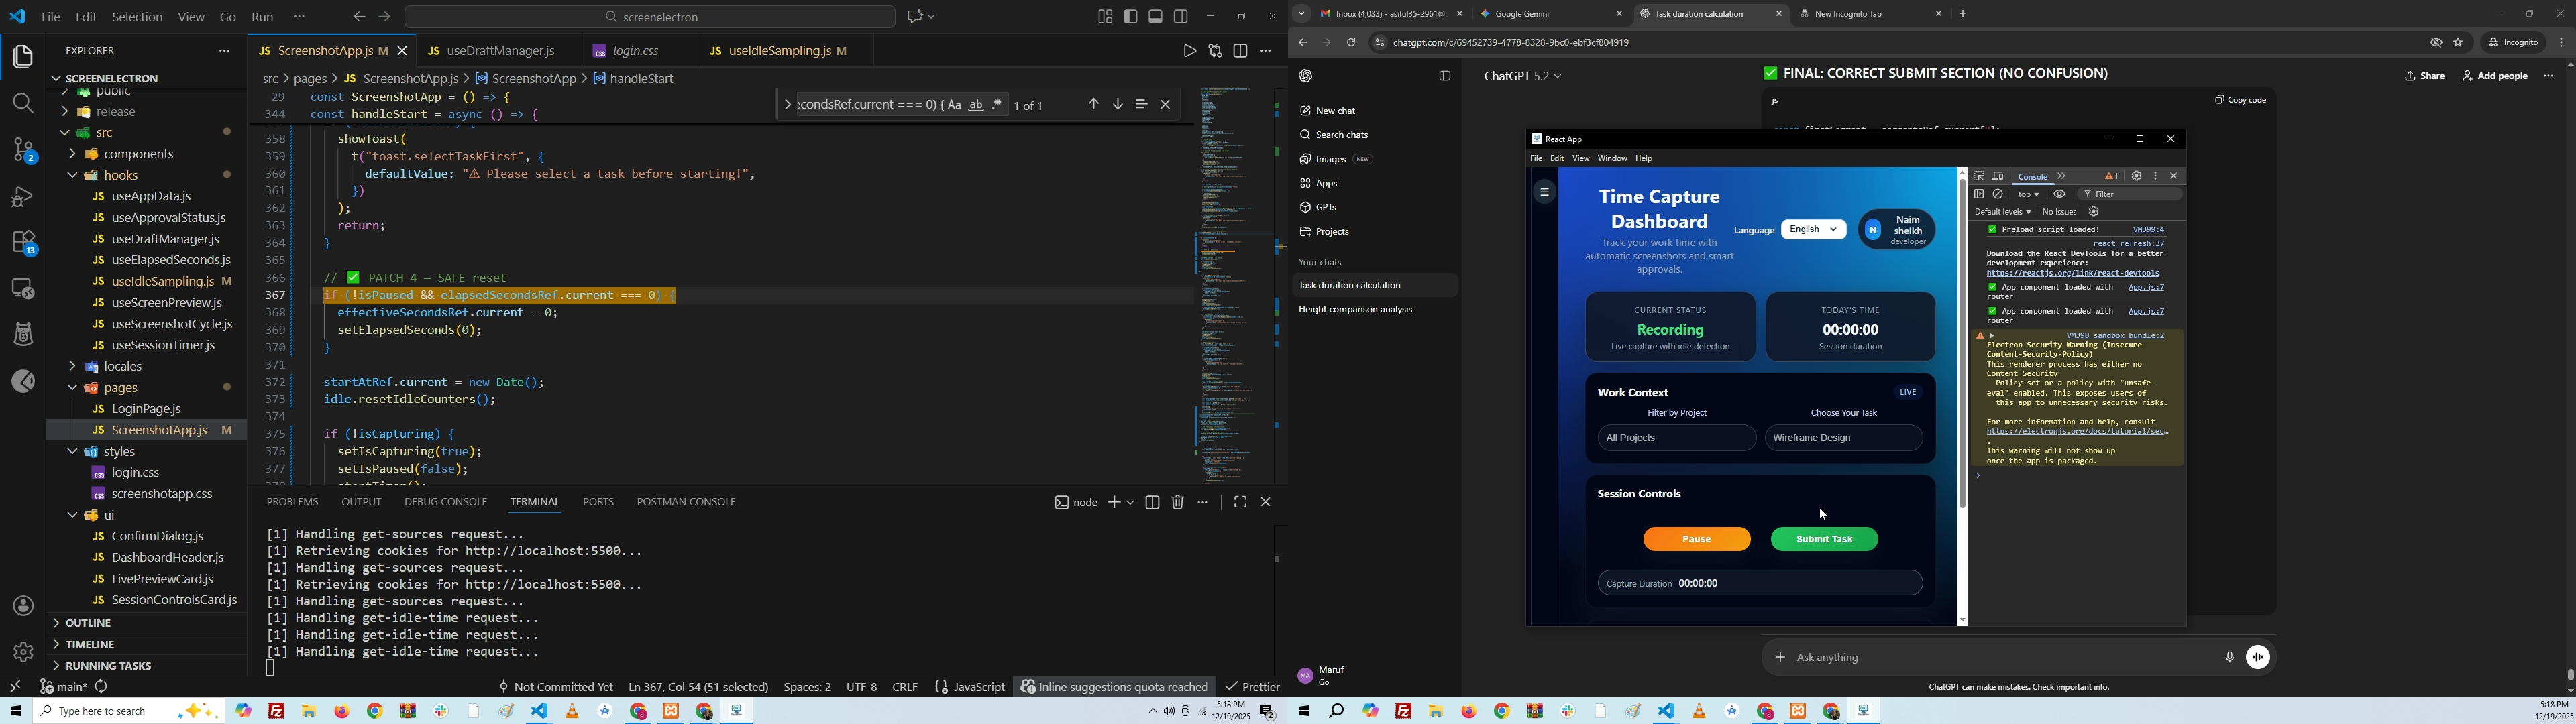The height and width of the screenshot is (724, 2576).
Task: Click the next match arrow in find widget
Action: click(1118, 105)
